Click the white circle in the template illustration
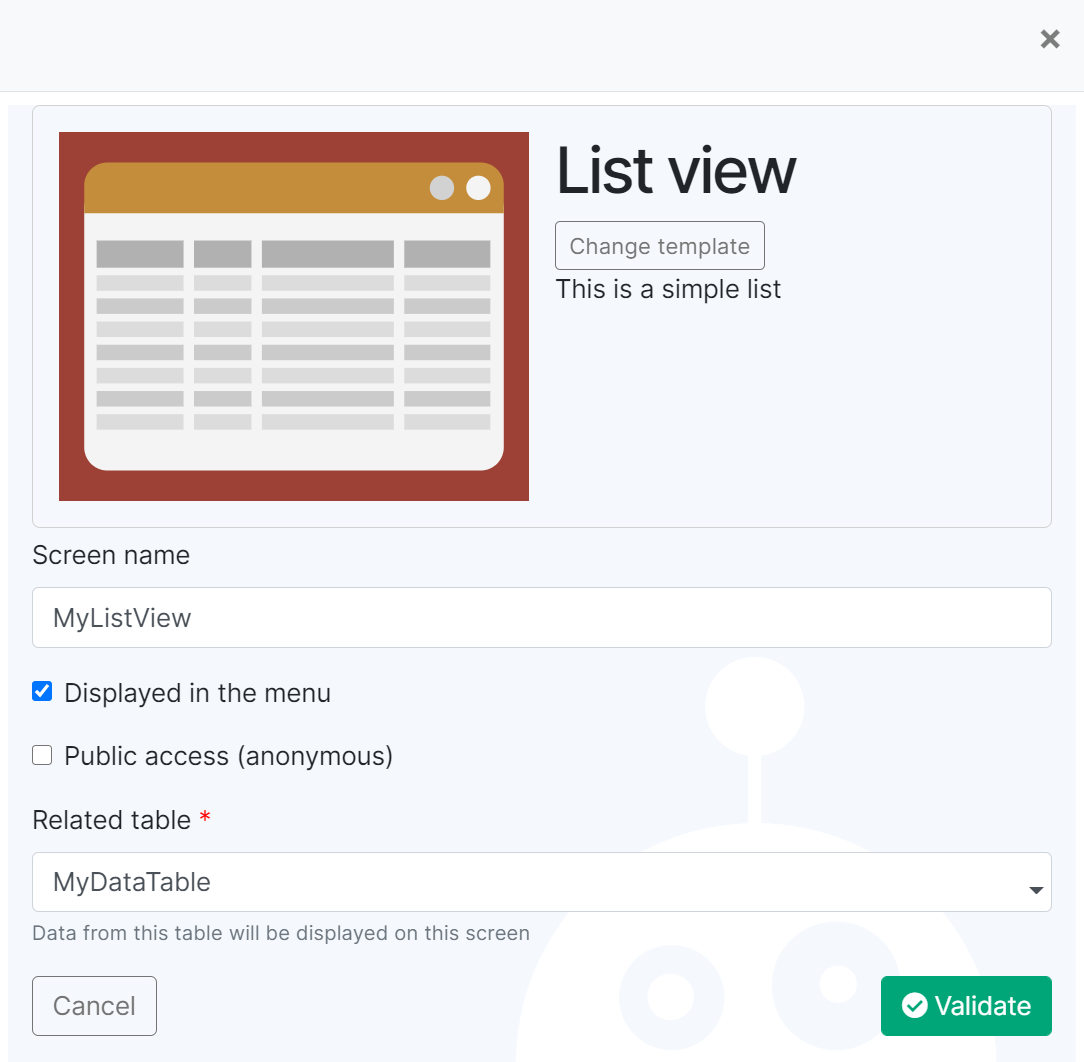This screenshot has height=1062, width=1084. 478,188
